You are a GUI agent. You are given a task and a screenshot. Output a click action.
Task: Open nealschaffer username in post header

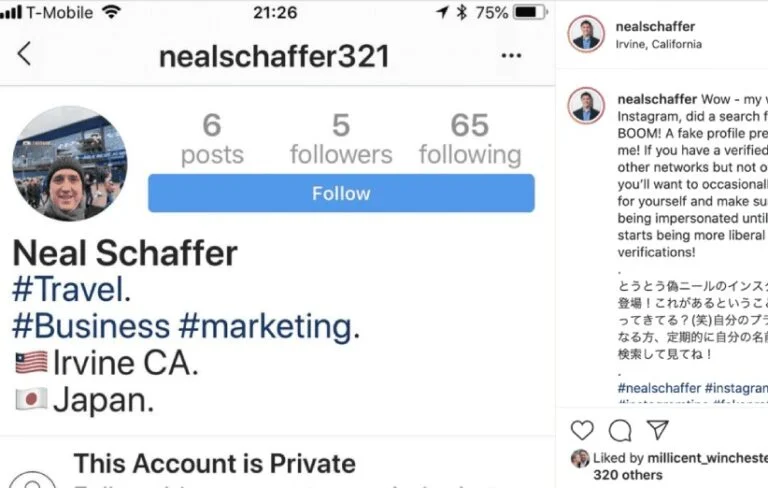point(657,27)
